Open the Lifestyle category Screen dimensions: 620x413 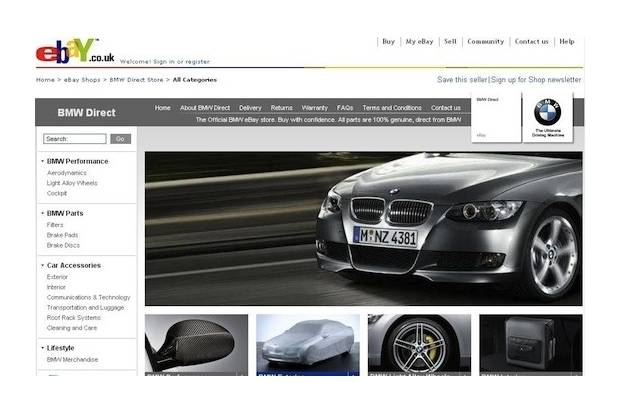point(60,348)
